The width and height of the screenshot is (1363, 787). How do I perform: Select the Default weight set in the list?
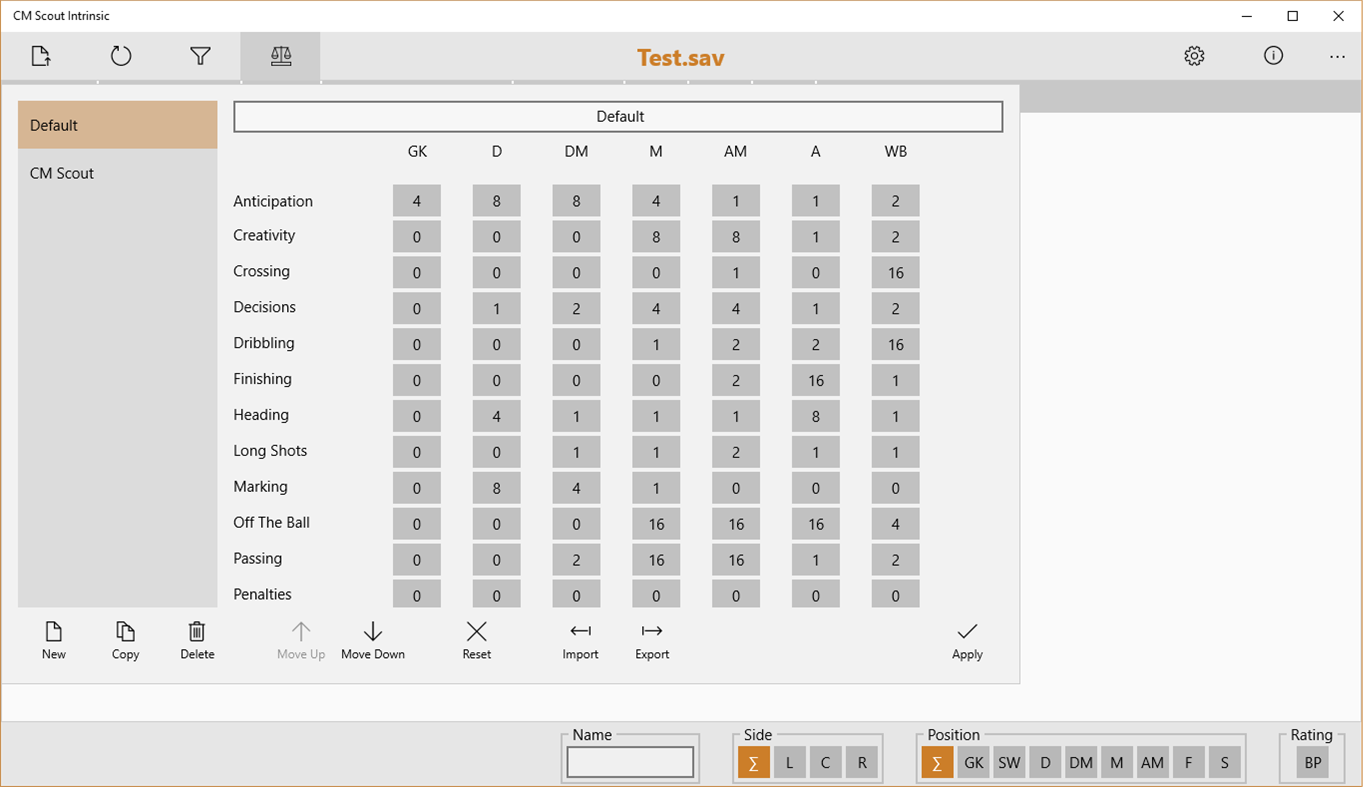(118, 125)
